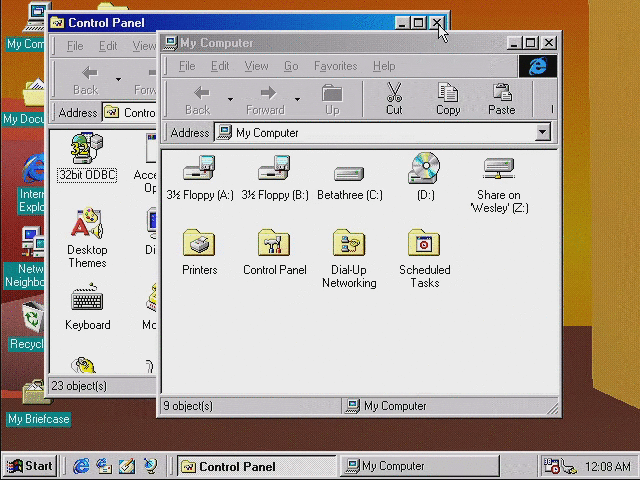The image size is (640, 480).
Task: Open the Edit menu in Control Panel window
Action: tap(108, 46)
